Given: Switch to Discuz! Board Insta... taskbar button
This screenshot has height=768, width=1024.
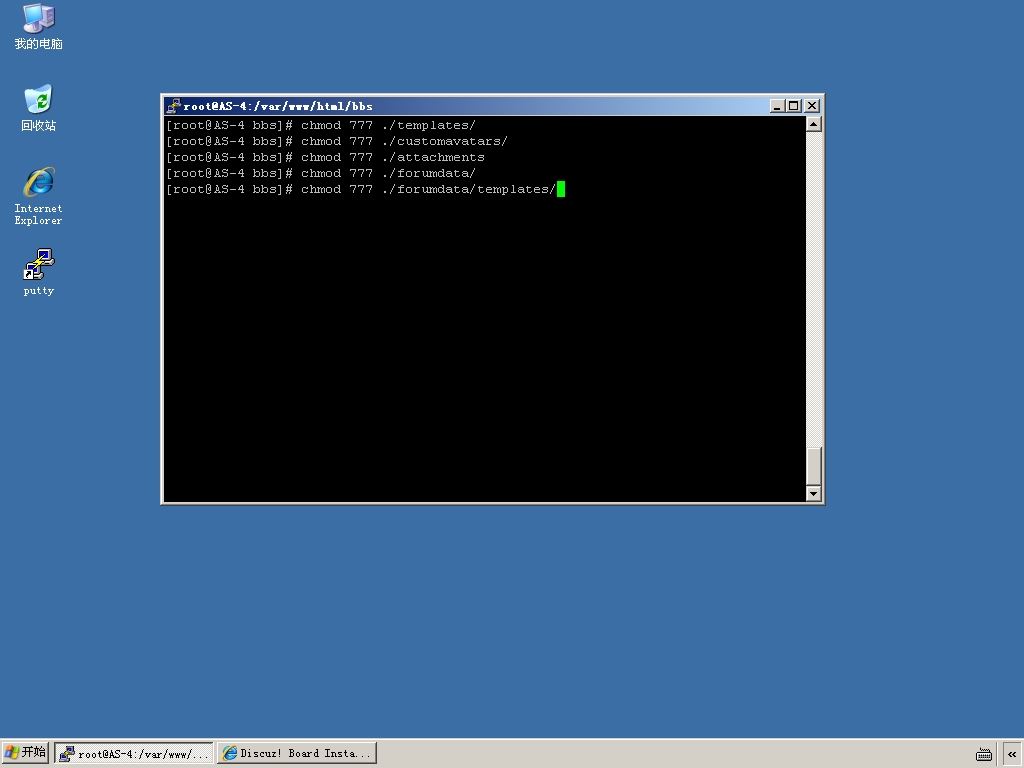Looking at the screenshot, I should point(297,754).
